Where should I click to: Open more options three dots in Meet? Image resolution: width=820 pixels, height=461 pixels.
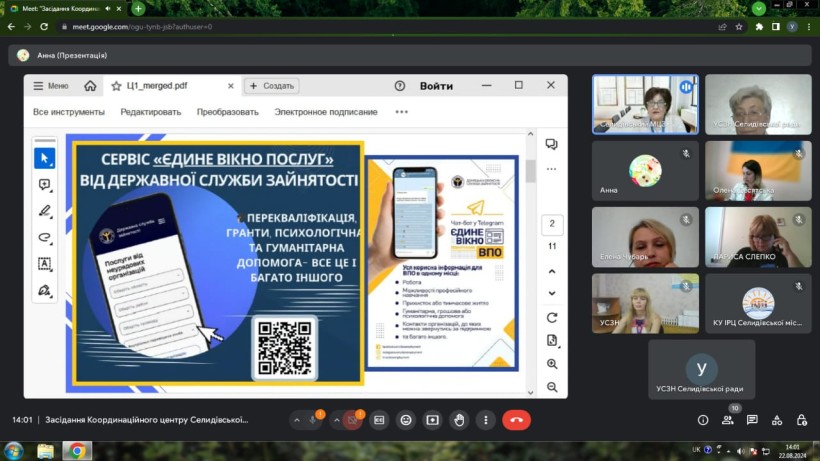point(486,420)
